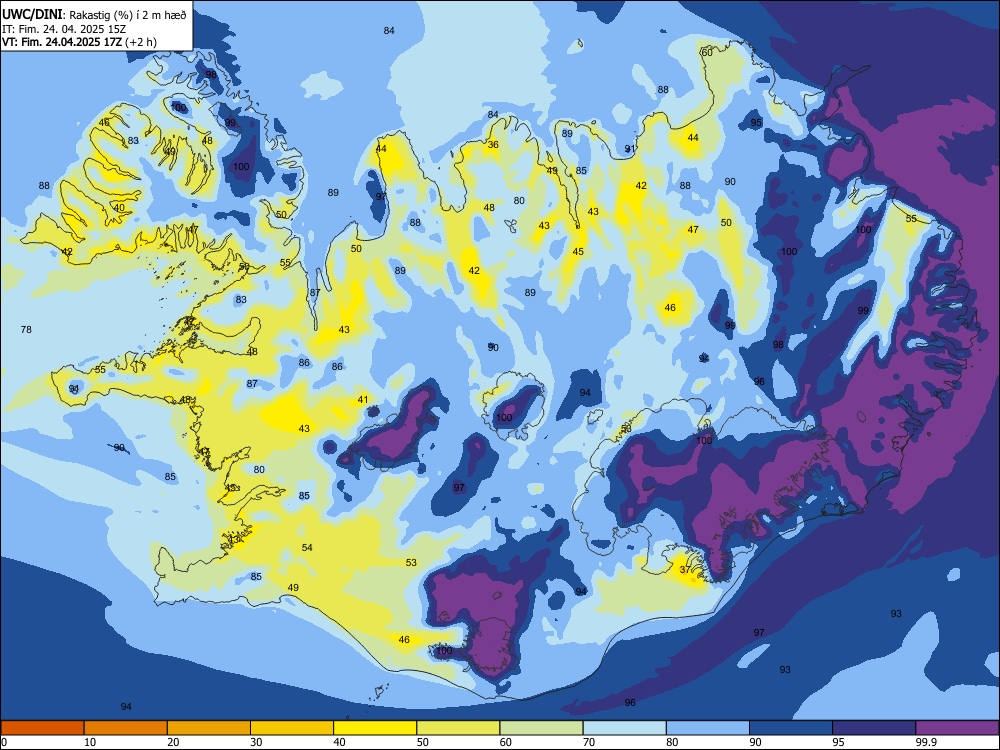
Task: Click the light orange 20-30 legend swatch
Action: tap(209, 728)
